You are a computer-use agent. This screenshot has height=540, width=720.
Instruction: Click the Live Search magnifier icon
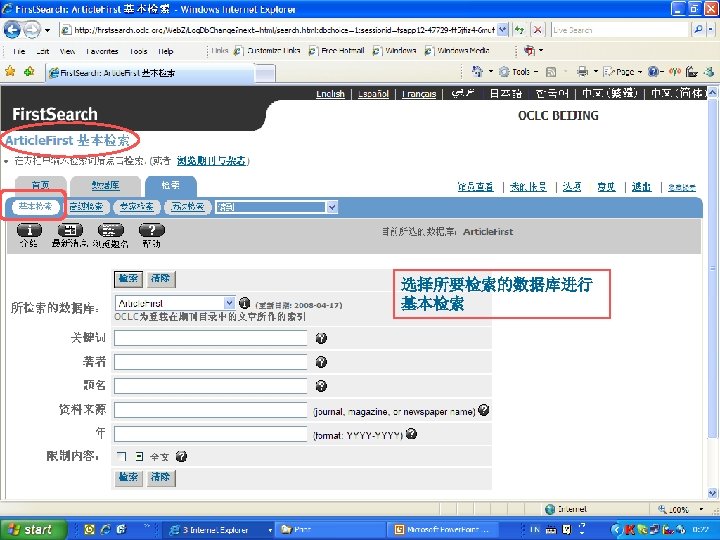click(698, 30)
